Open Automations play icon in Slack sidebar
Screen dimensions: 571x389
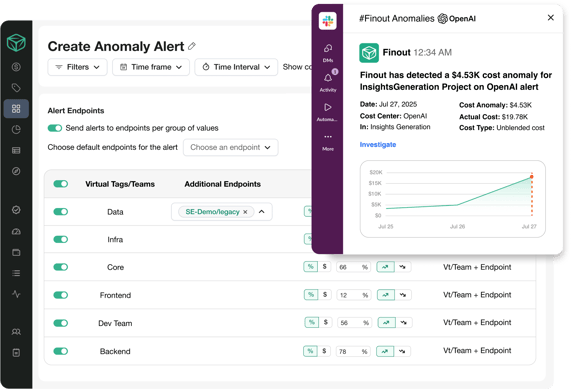point(328,112)
